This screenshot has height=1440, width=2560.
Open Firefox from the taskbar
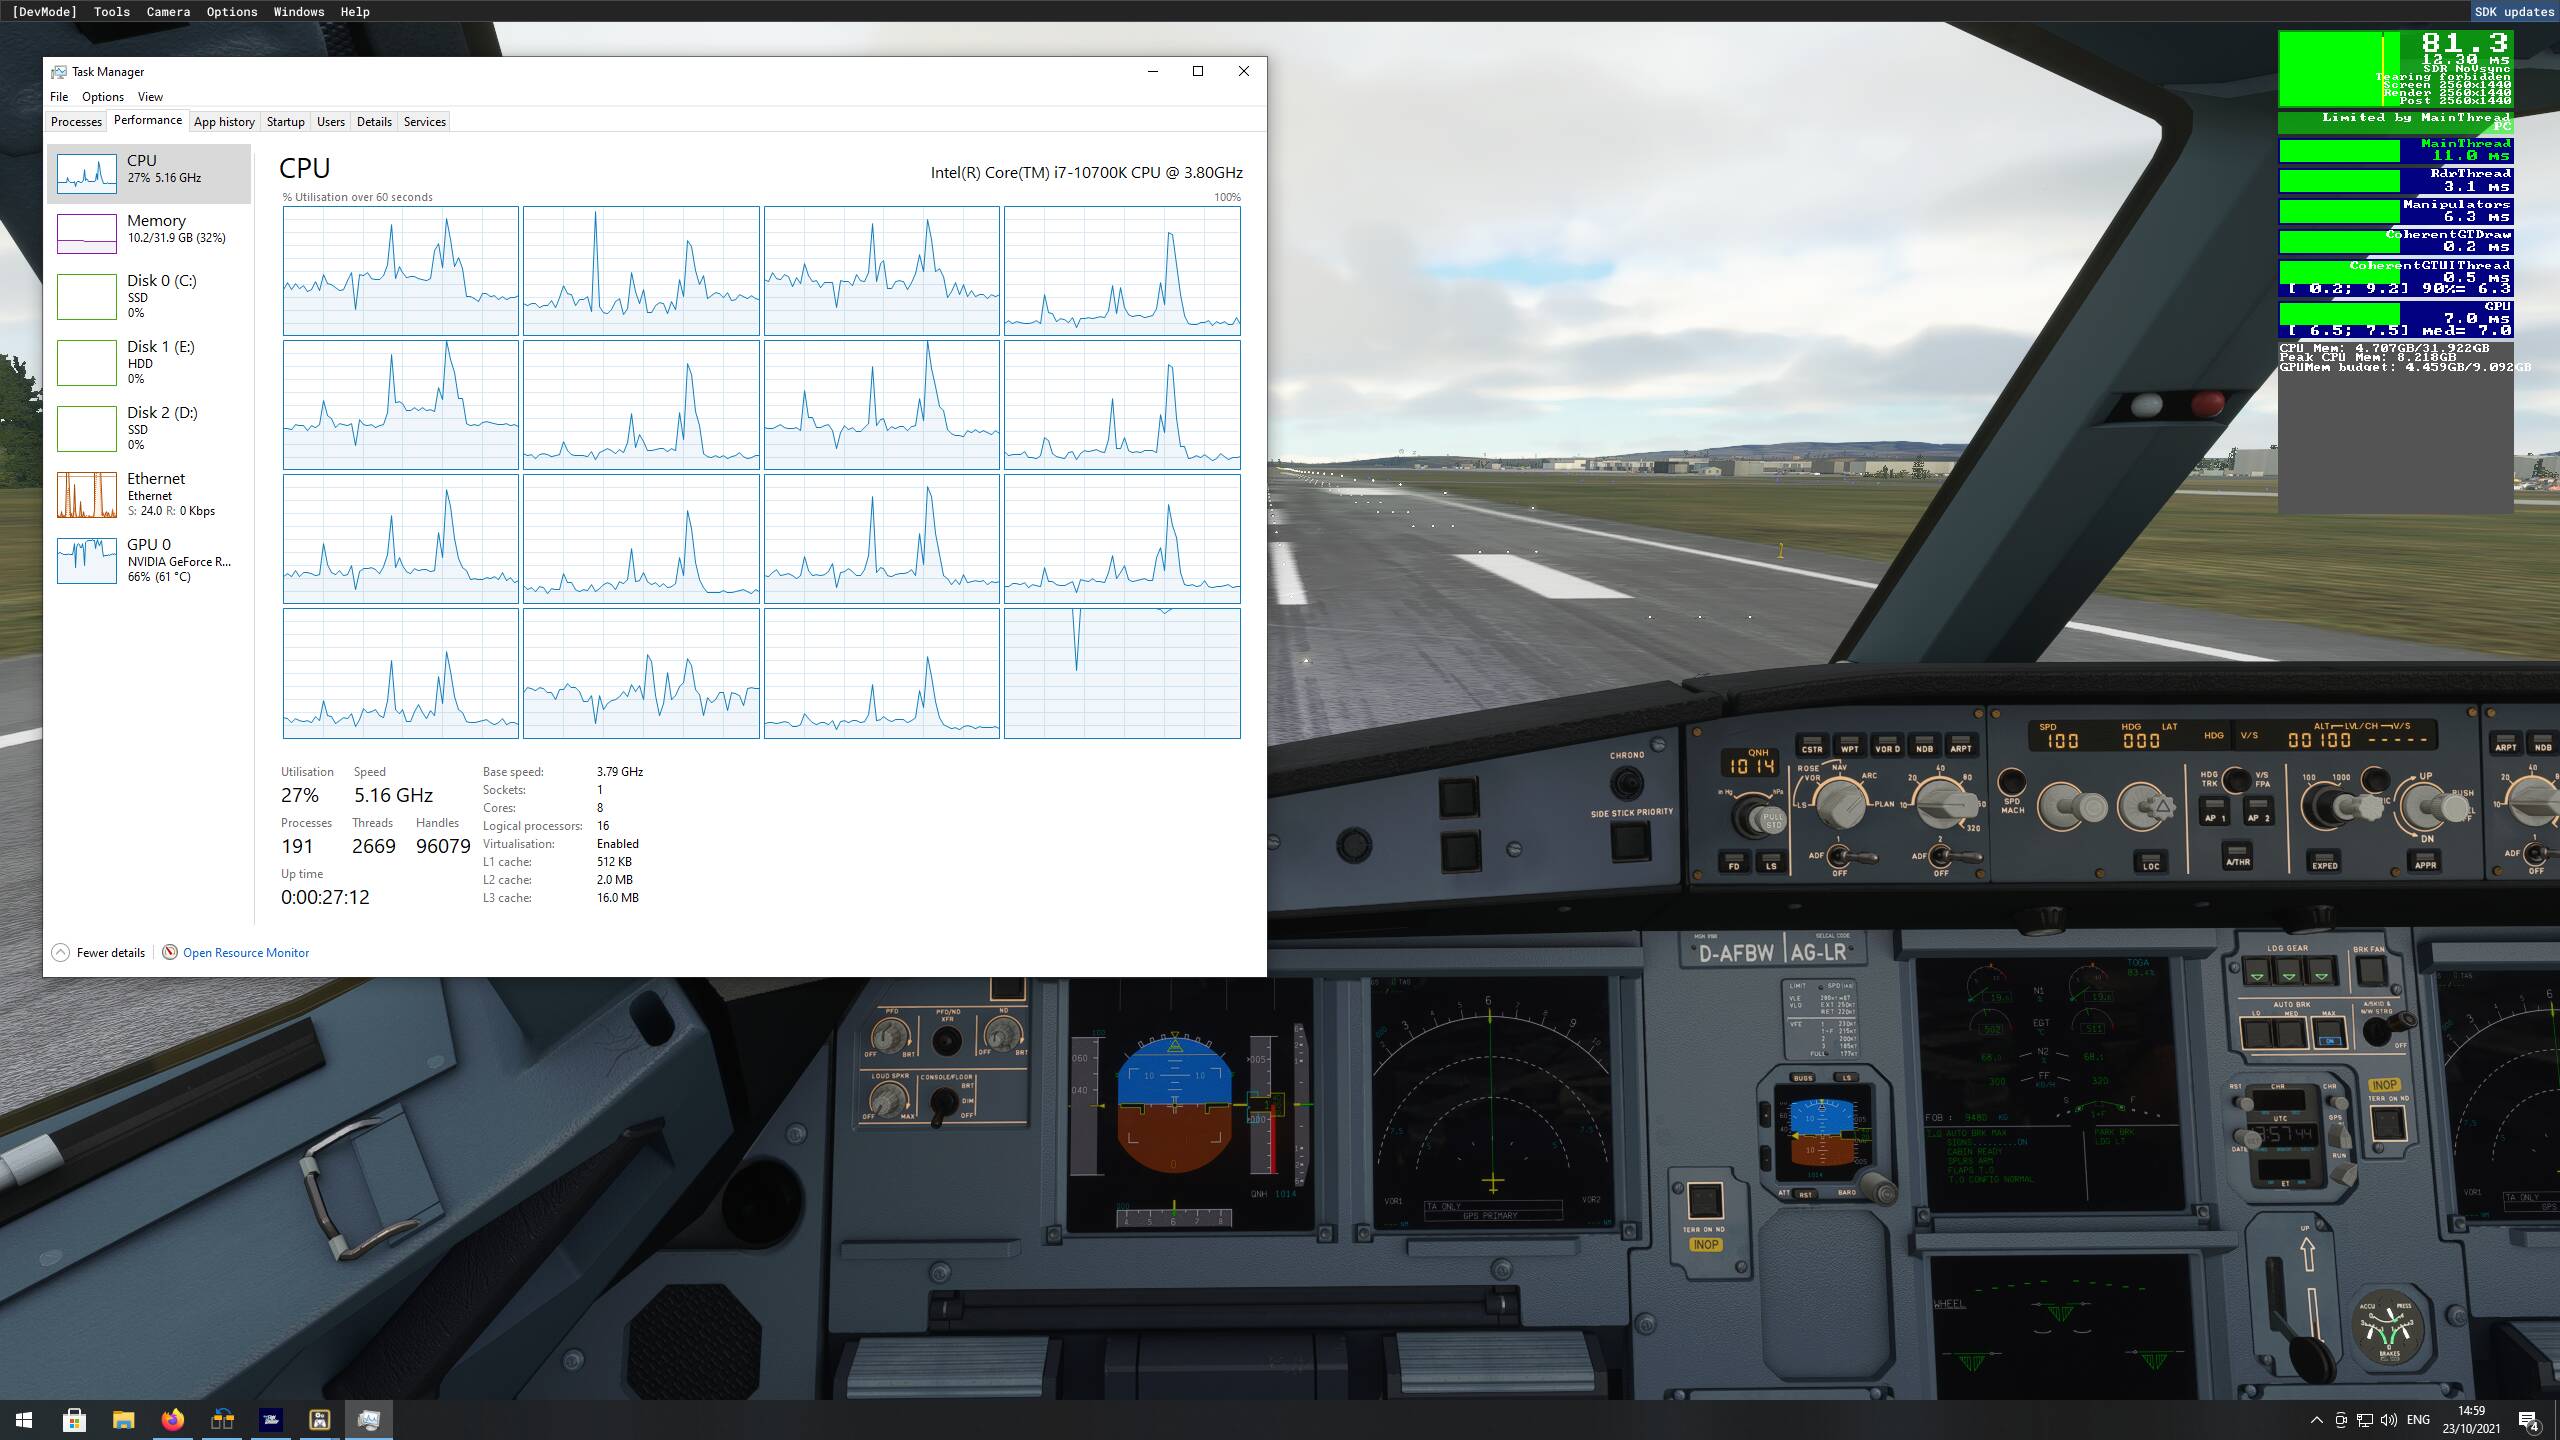tap(173, 1420)
